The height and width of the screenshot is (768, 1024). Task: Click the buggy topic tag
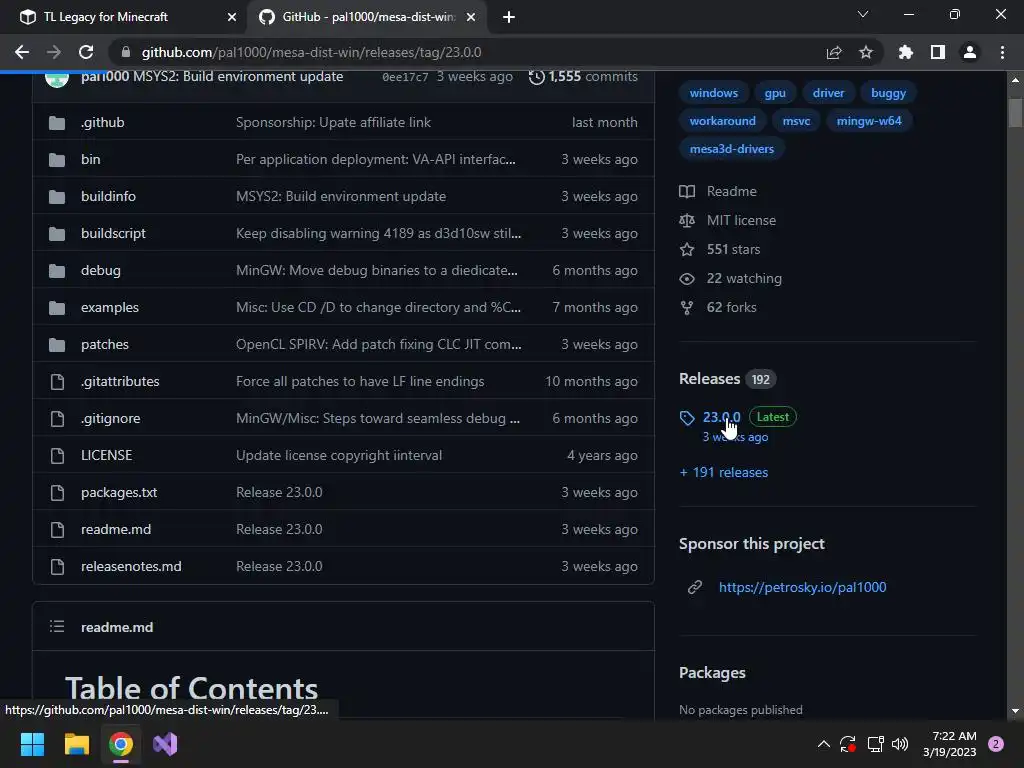pyautogui.click(x=888, y=93)
